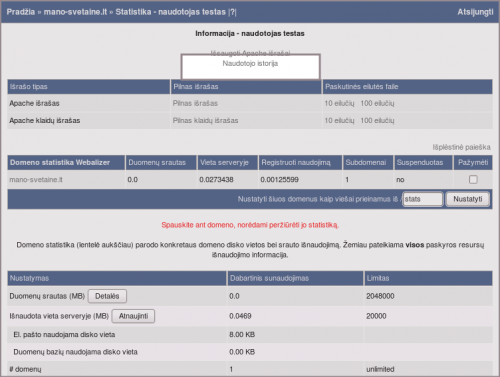Open mano-svetaine.lt domain statistics
Image resolution: width=500 pixels, height=377 pixels.
(x=36, y=180)
